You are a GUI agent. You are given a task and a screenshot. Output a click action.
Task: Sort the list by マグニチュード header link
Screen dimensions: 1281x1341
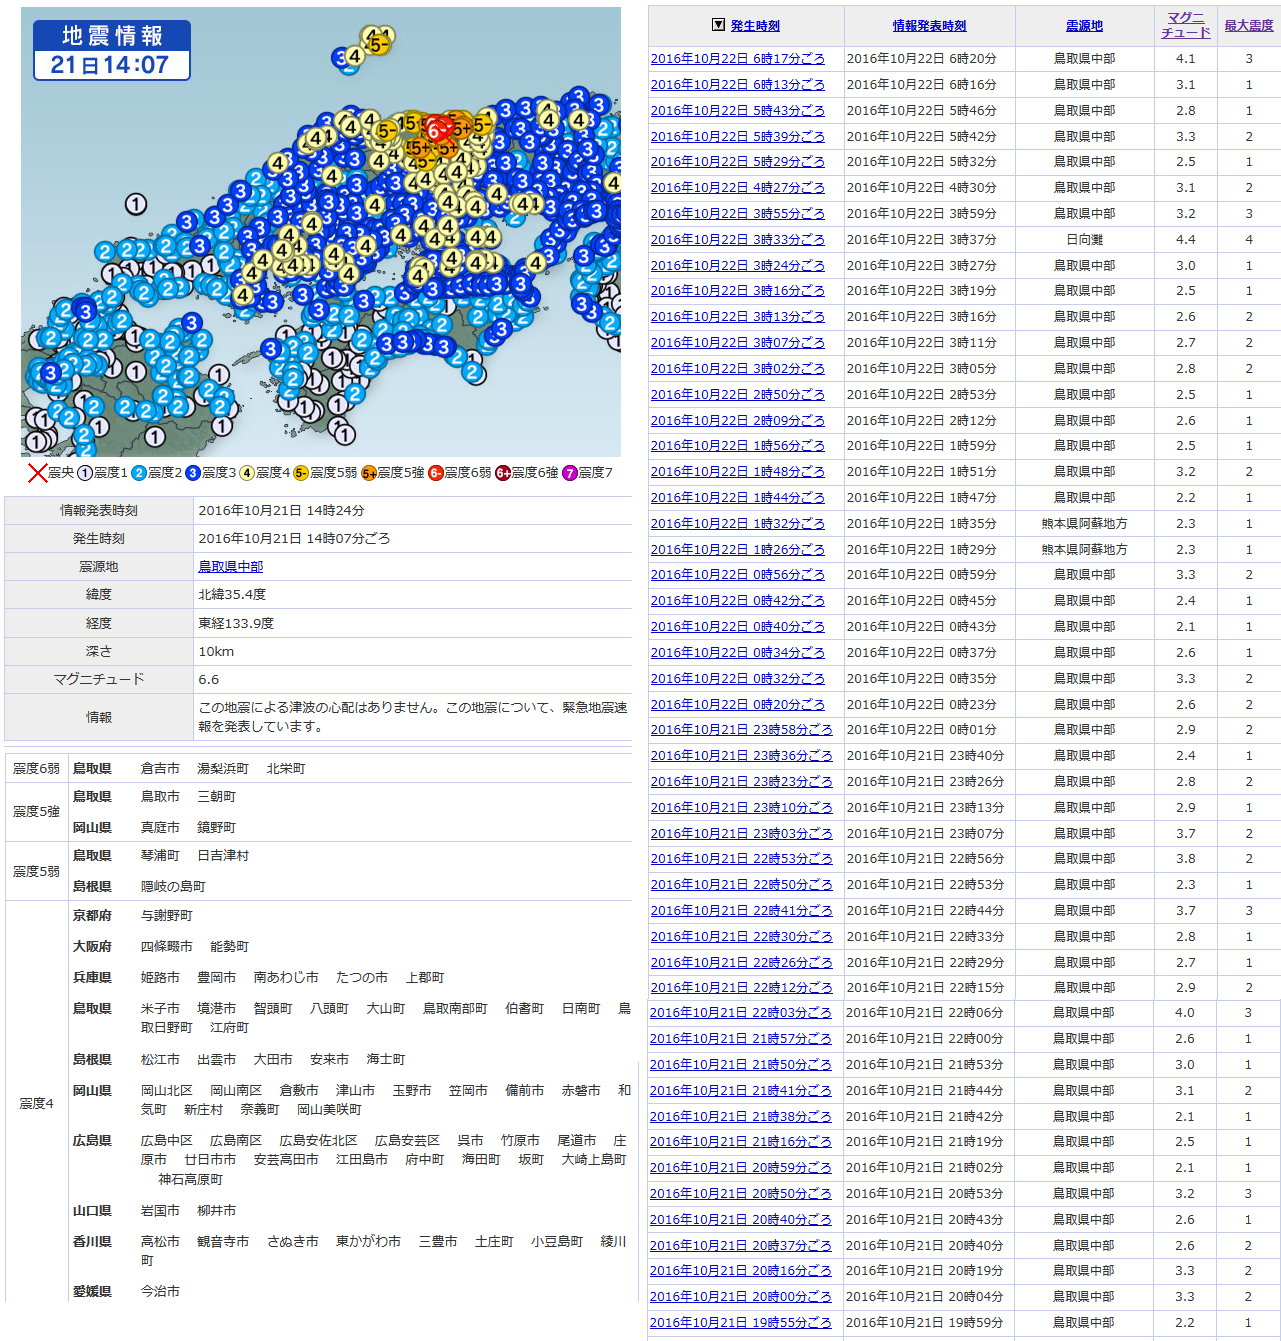(x=1185, y=25)
